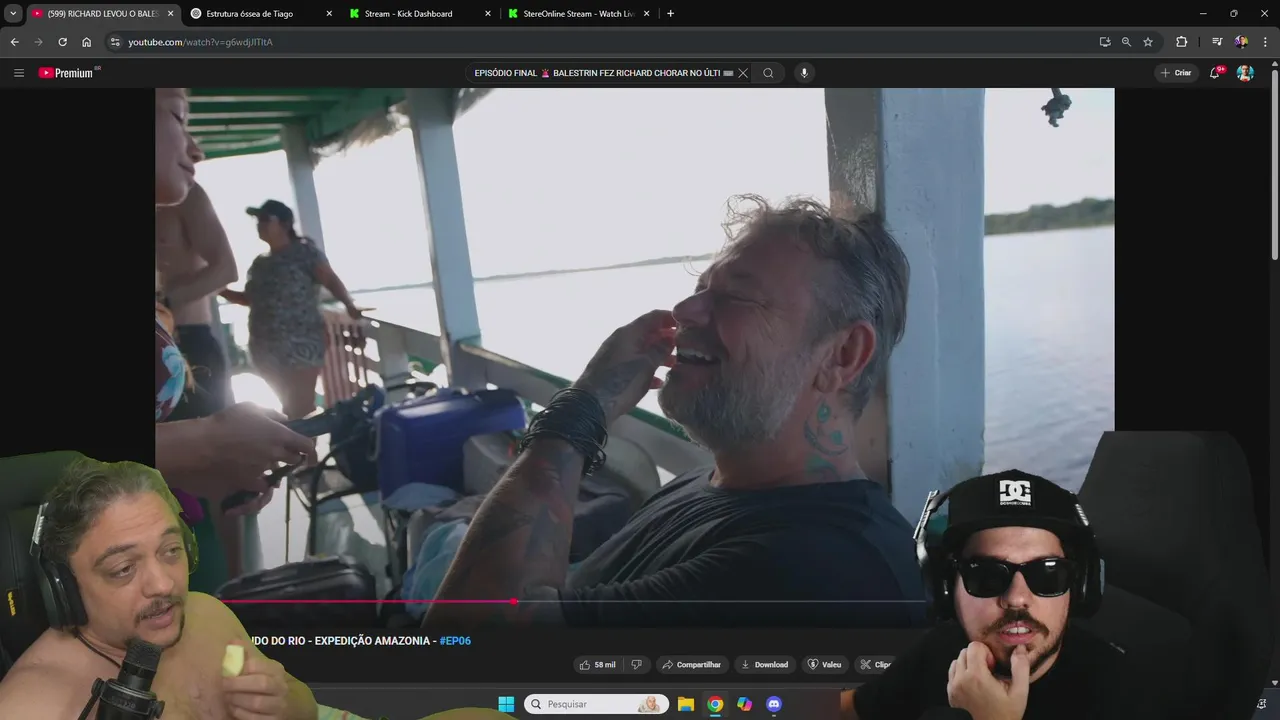The image size is (1280, 720).
Task: Open the Chrome profile avatar
Action: click(x=1241, y=42)
